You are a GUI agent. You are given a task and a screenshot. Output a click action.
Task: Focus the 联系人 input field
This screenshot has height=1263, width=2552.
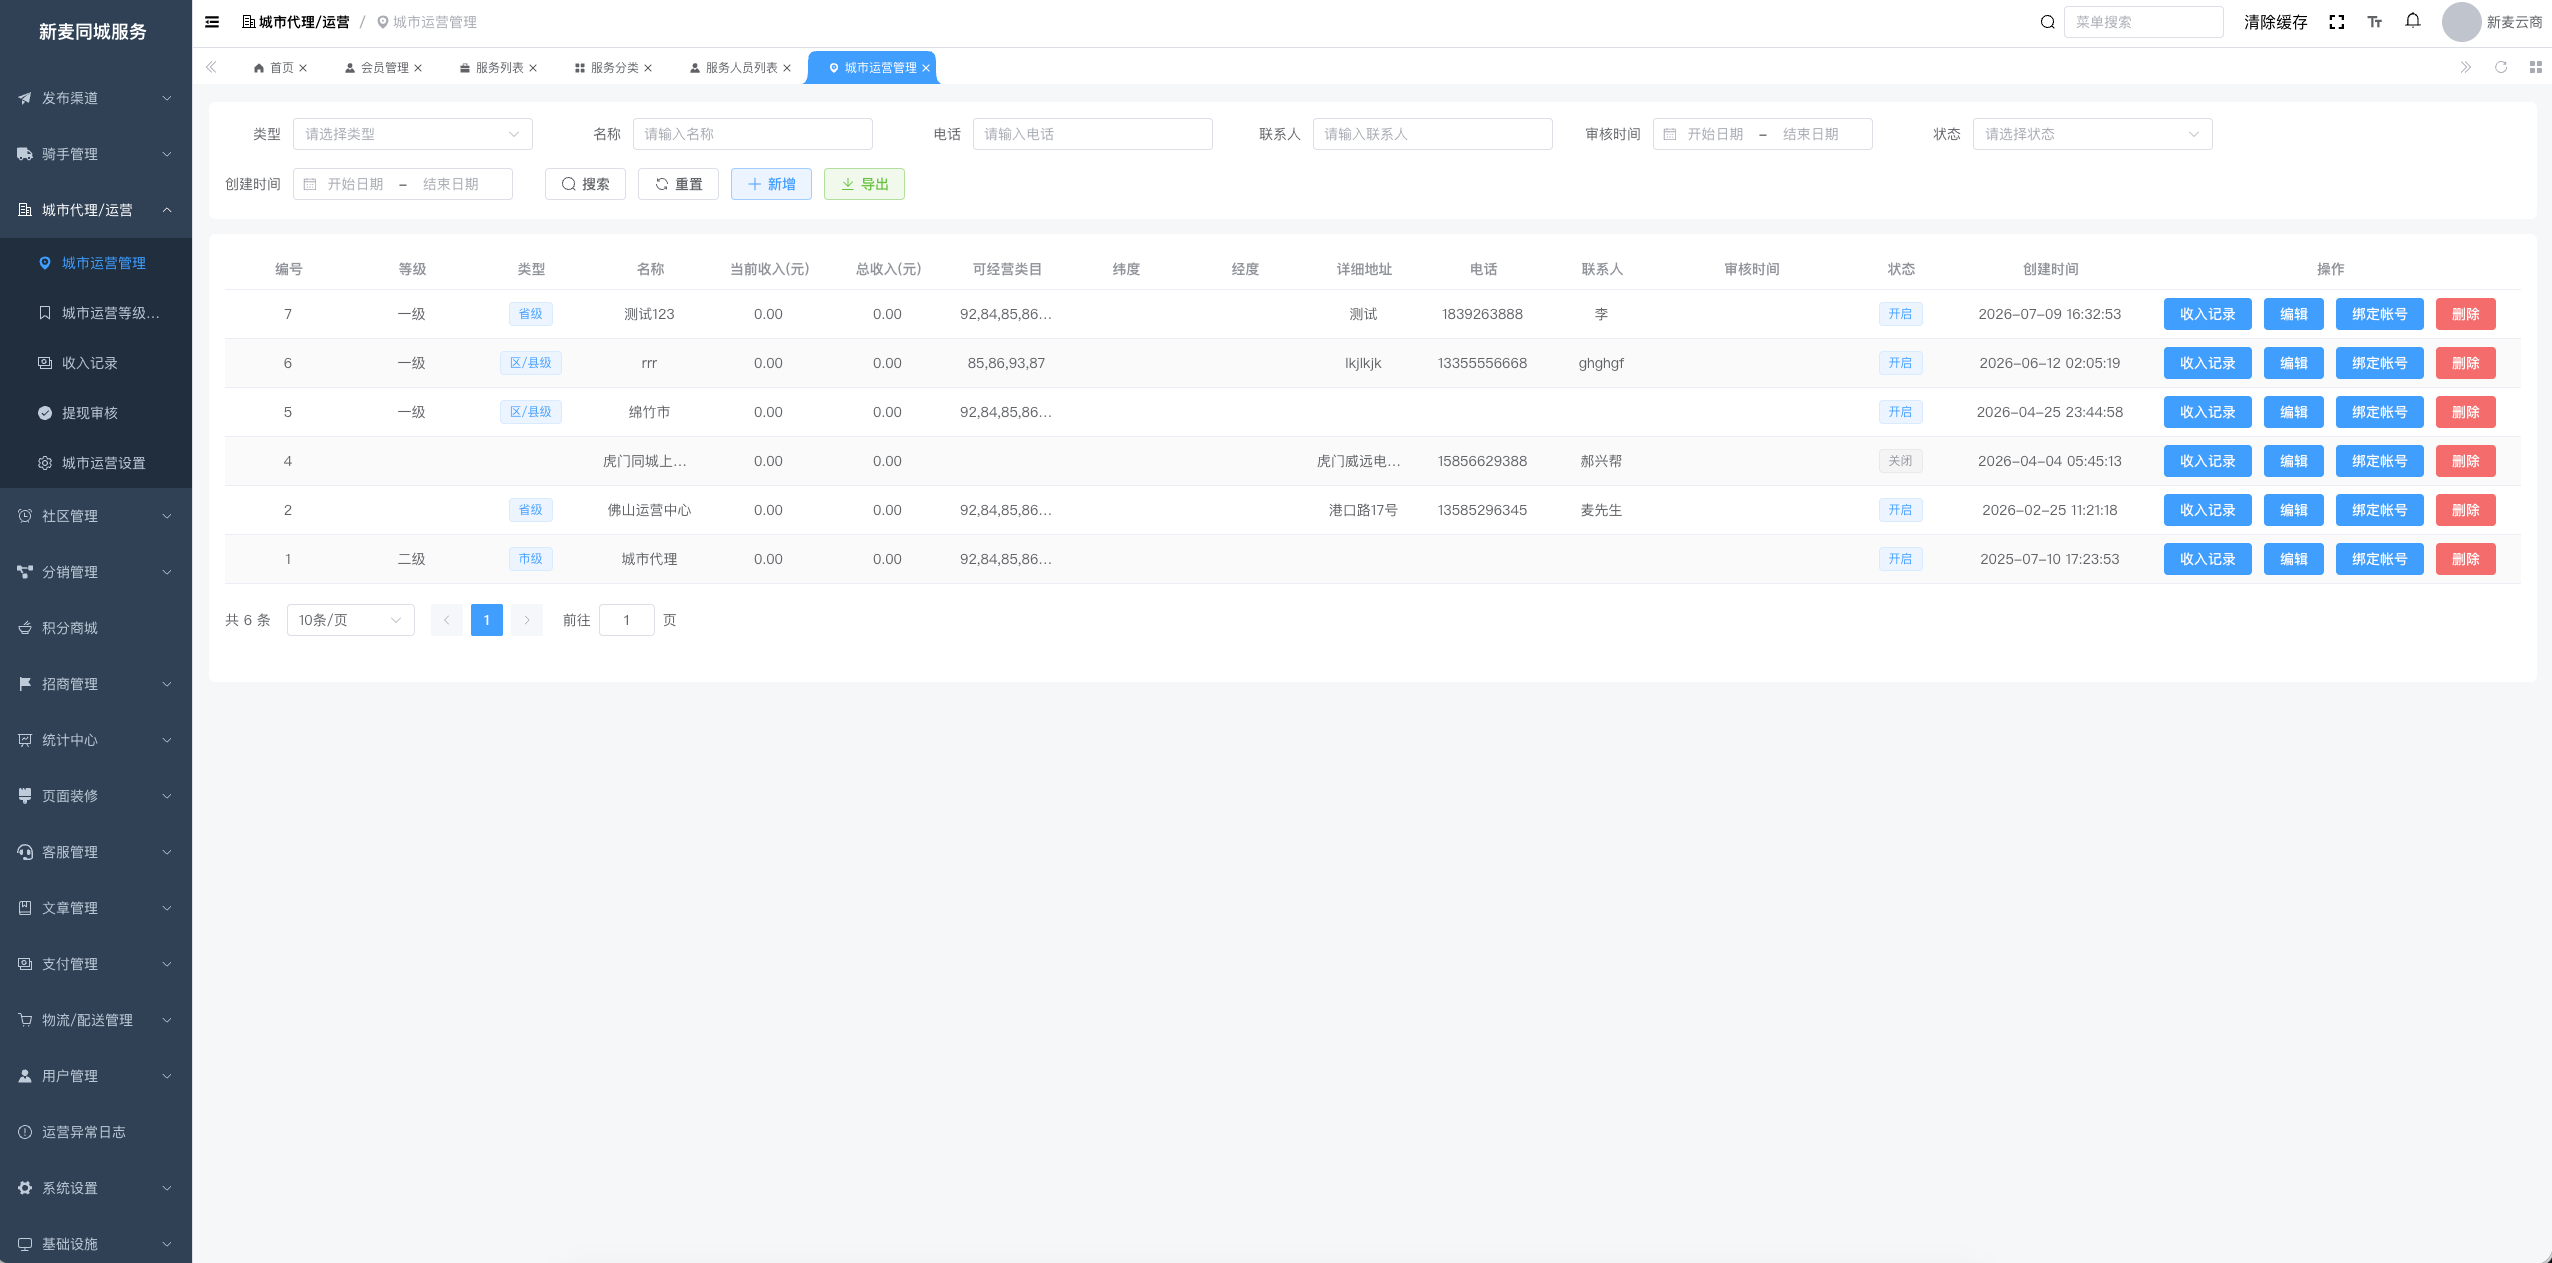point(1432,134)
